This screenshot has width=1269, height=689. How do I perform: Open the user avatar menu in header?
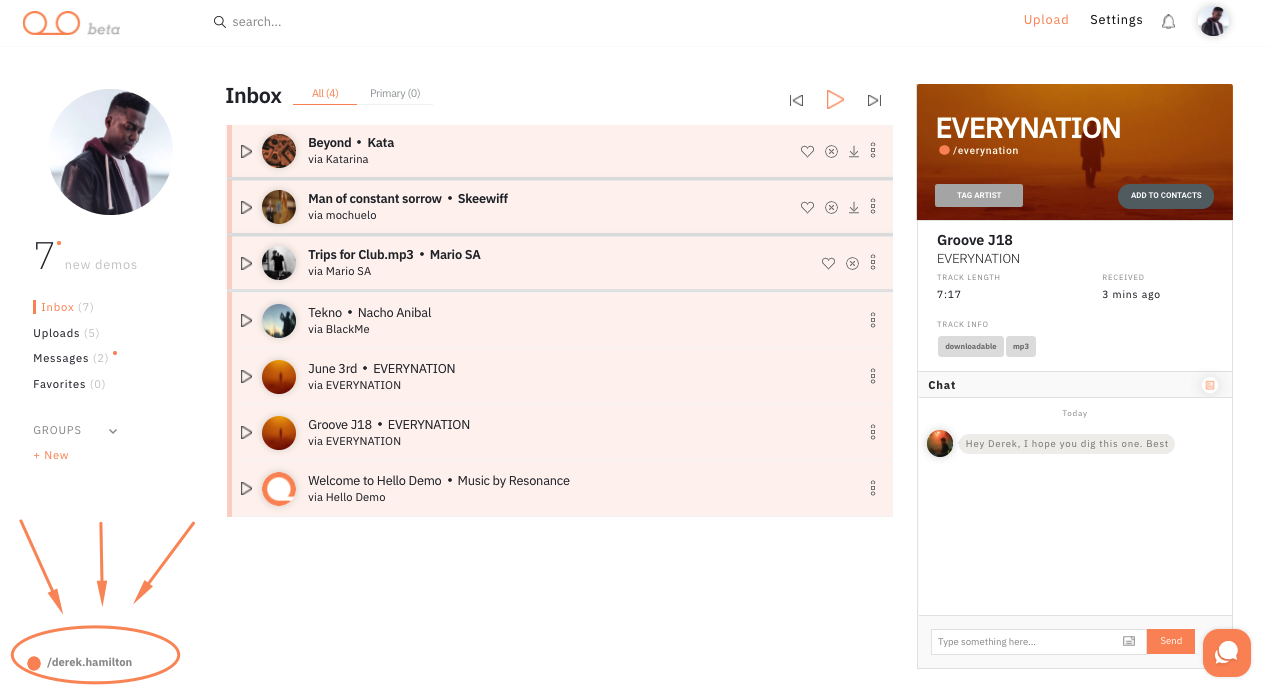click(1213, 21)
